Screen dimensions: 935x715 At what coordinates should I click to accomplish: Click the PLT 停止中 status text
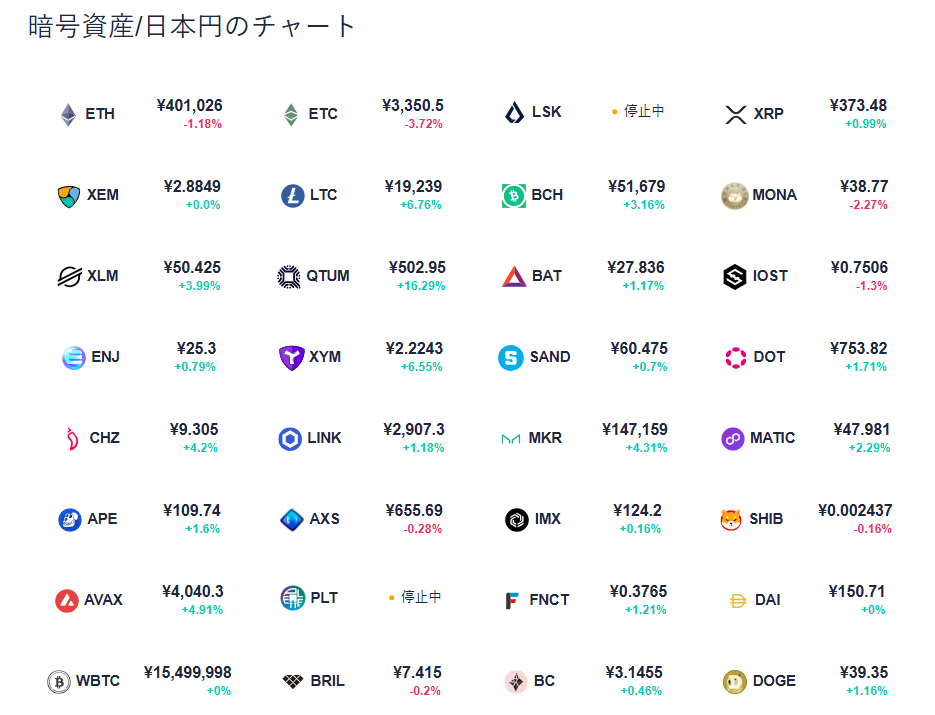(x=421, y=597)
